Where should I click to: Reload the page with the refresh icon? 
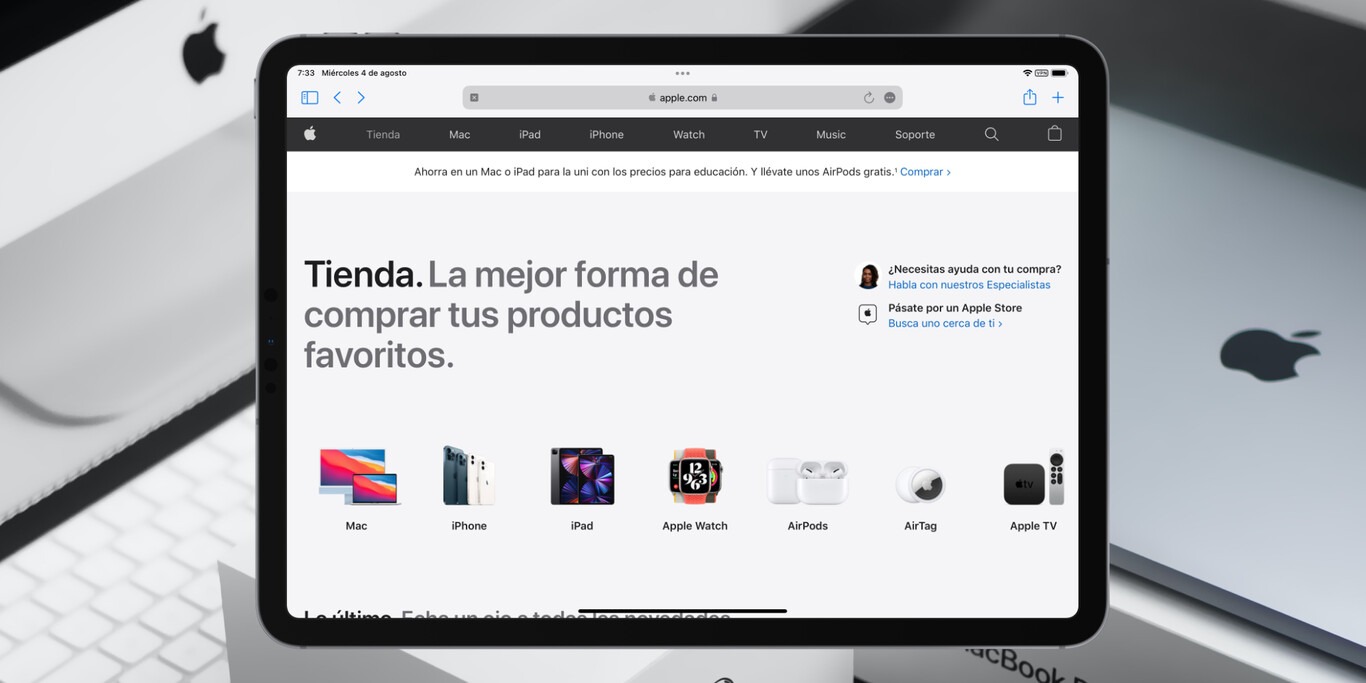(868, 98)
